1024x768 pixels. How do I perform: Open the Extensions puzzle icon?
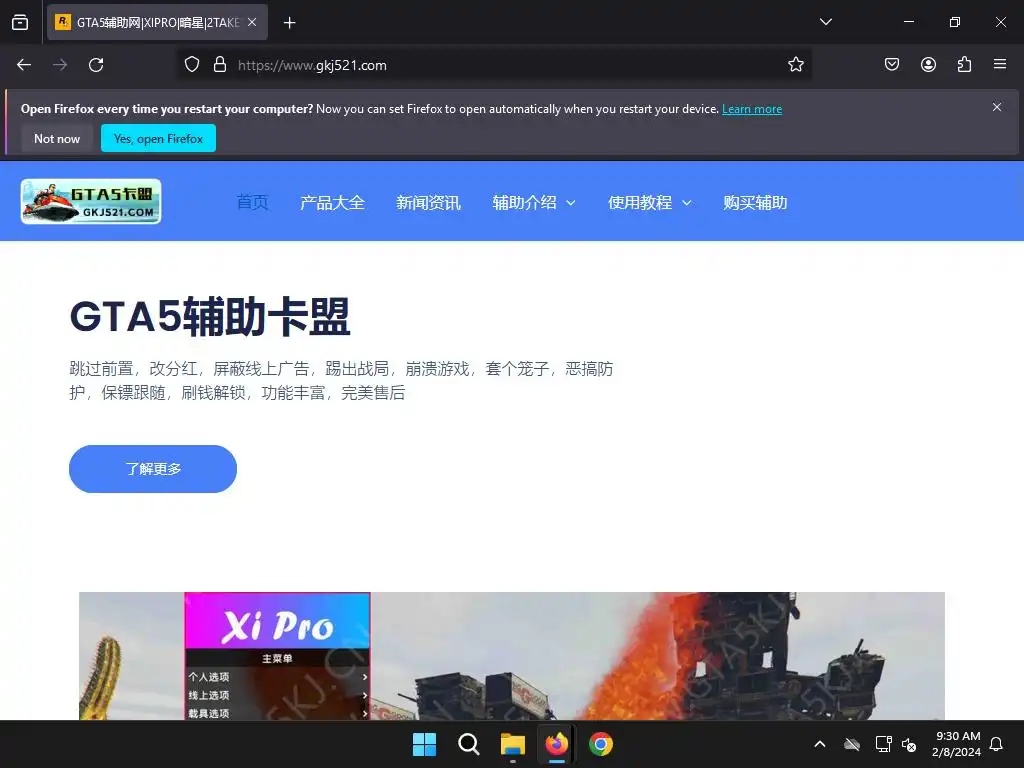click(964, 65)
